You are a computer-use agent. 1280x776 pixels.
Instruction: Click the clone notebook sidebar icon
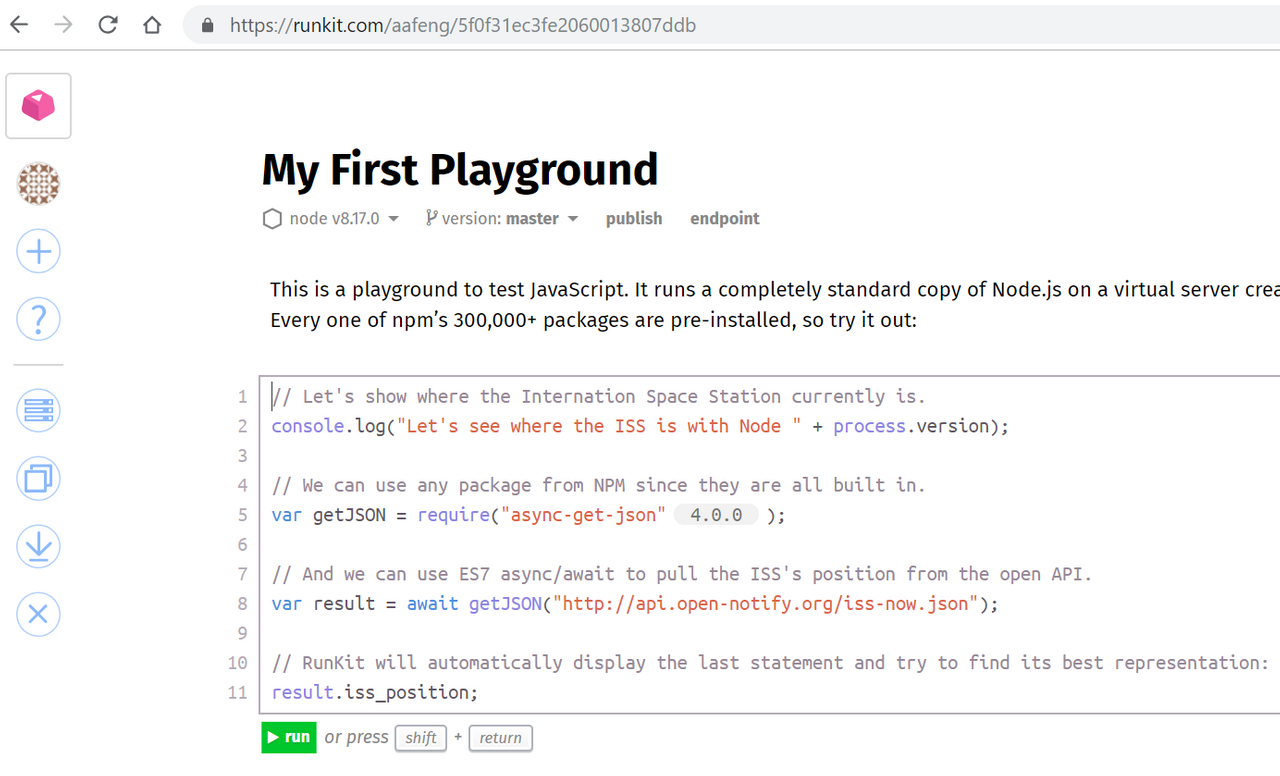click(39, 479)
